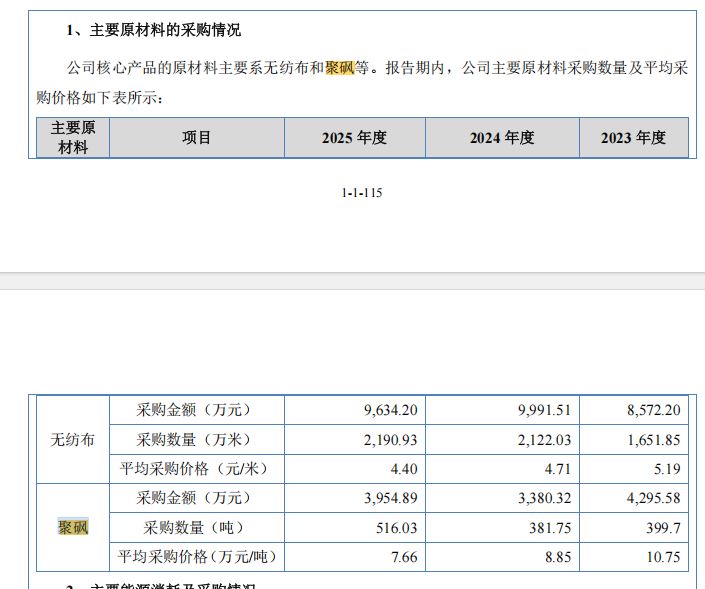Click value 381.75

[x=550, y=527]
